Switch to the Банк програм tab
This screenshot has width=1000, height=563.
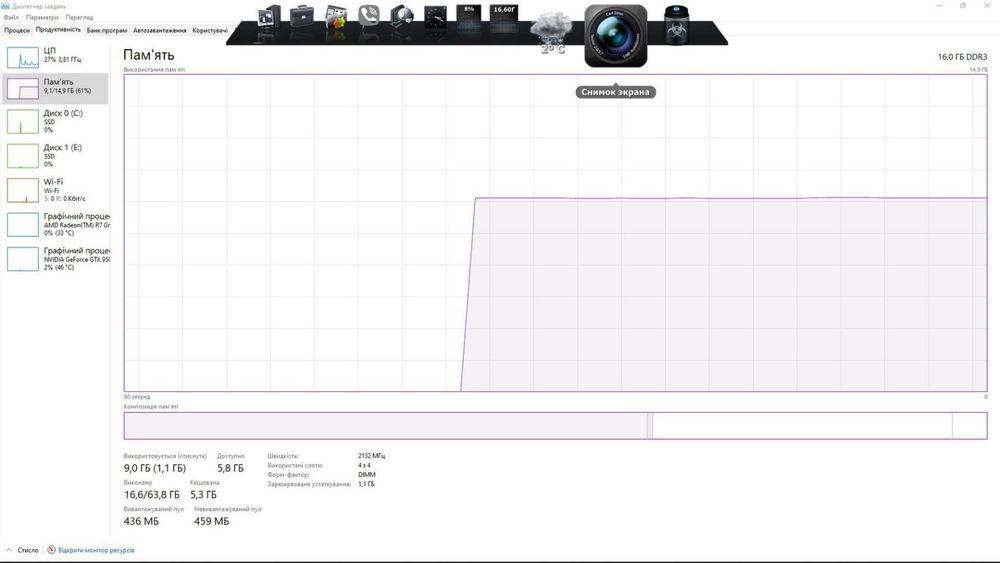107,30
